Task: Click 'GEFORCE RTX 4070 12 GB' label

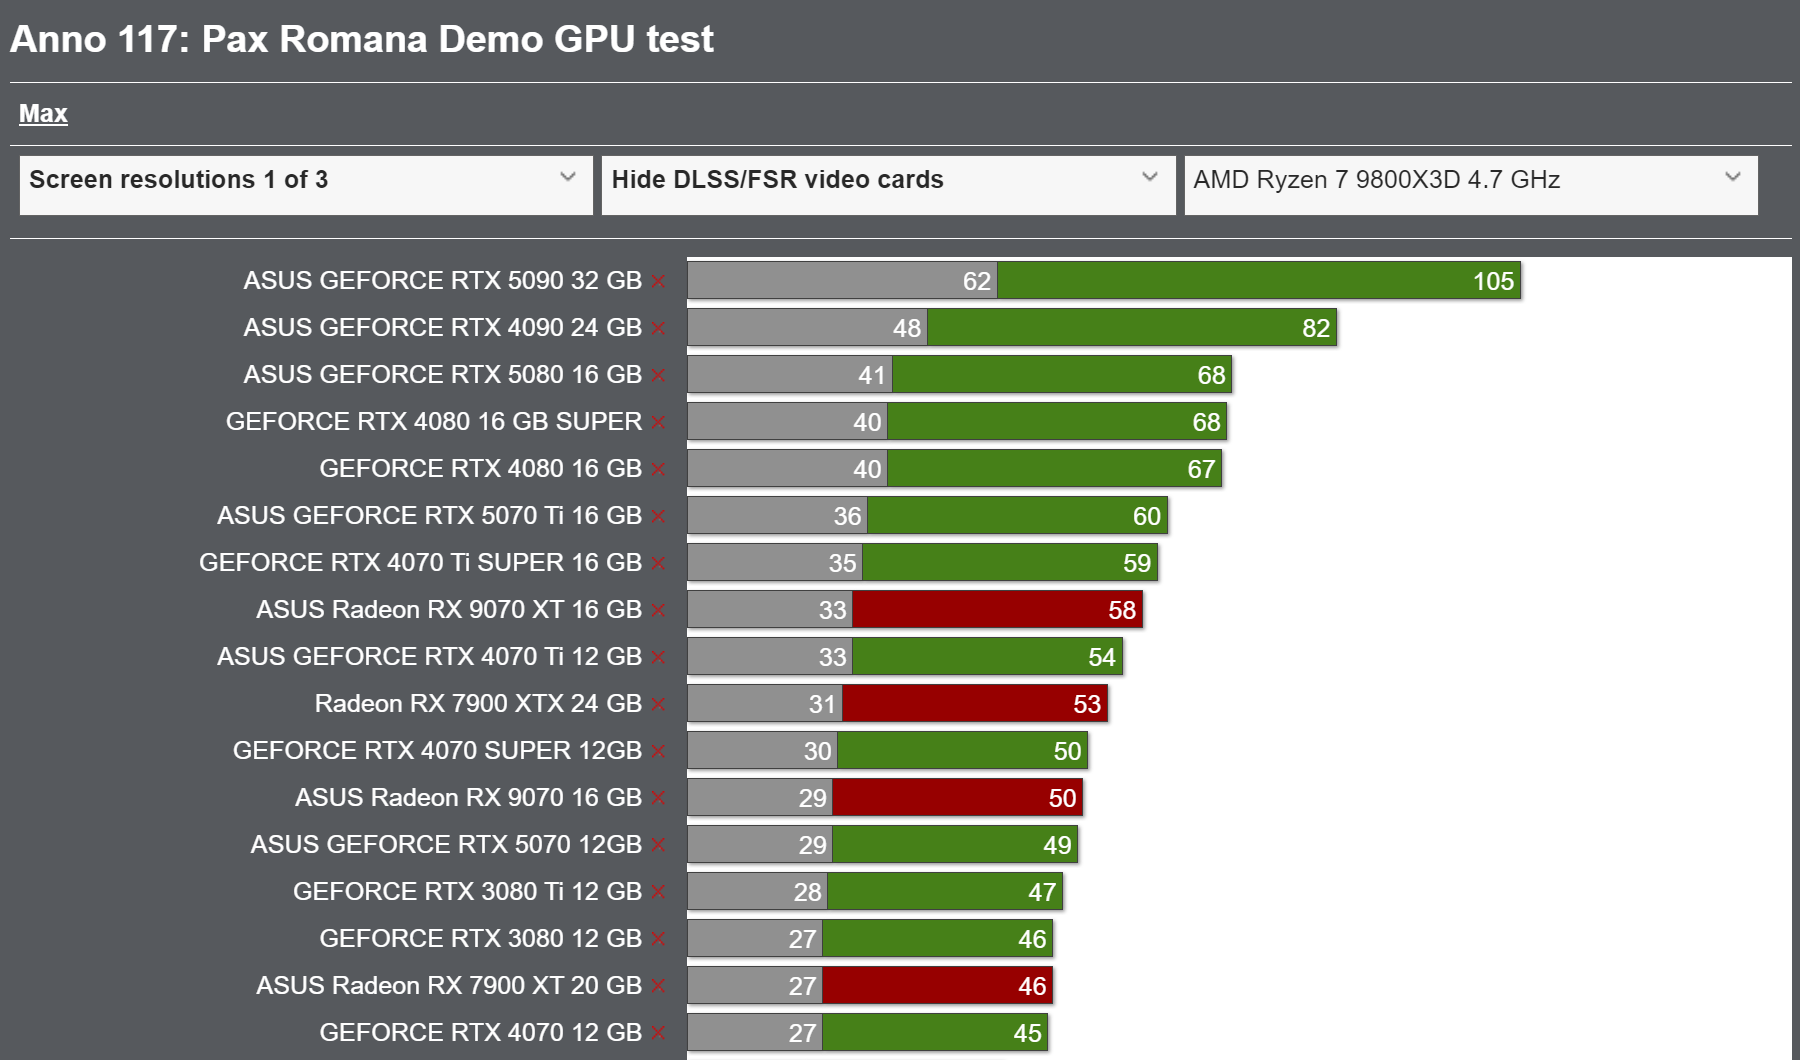Action: (x=480, y=1033)
